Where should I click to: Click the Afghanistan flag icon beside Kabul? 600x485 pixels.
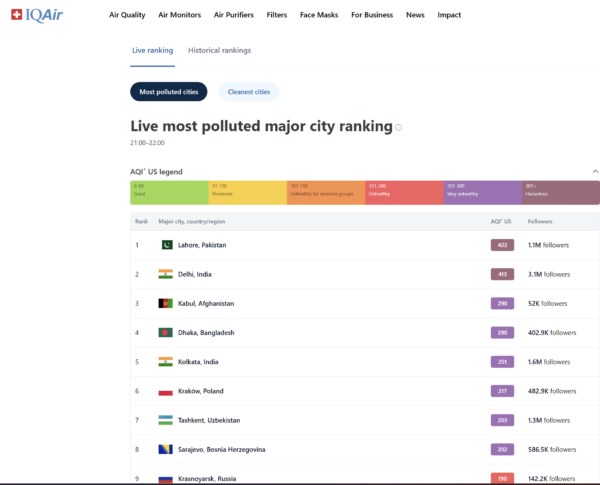point(166,303)
